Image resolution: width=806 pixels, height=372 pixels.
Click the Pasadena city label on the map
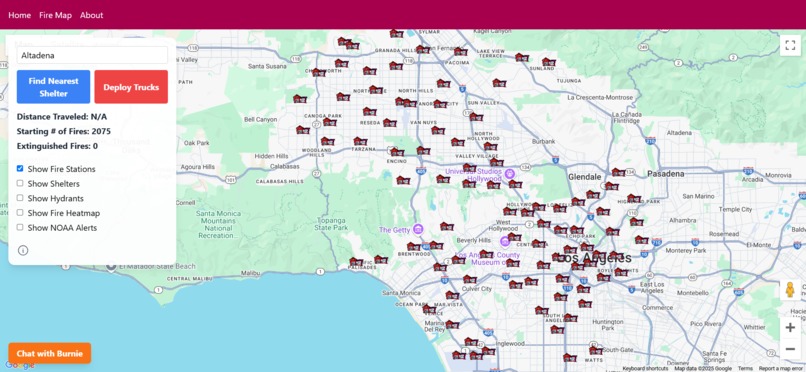pyautogui.click(x=665, y=174)
